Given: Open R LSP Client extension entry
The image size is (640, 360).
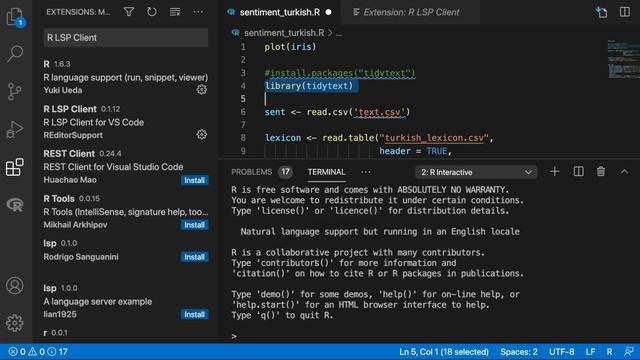Looking at the screenshot, I should [x=126, y=122].
